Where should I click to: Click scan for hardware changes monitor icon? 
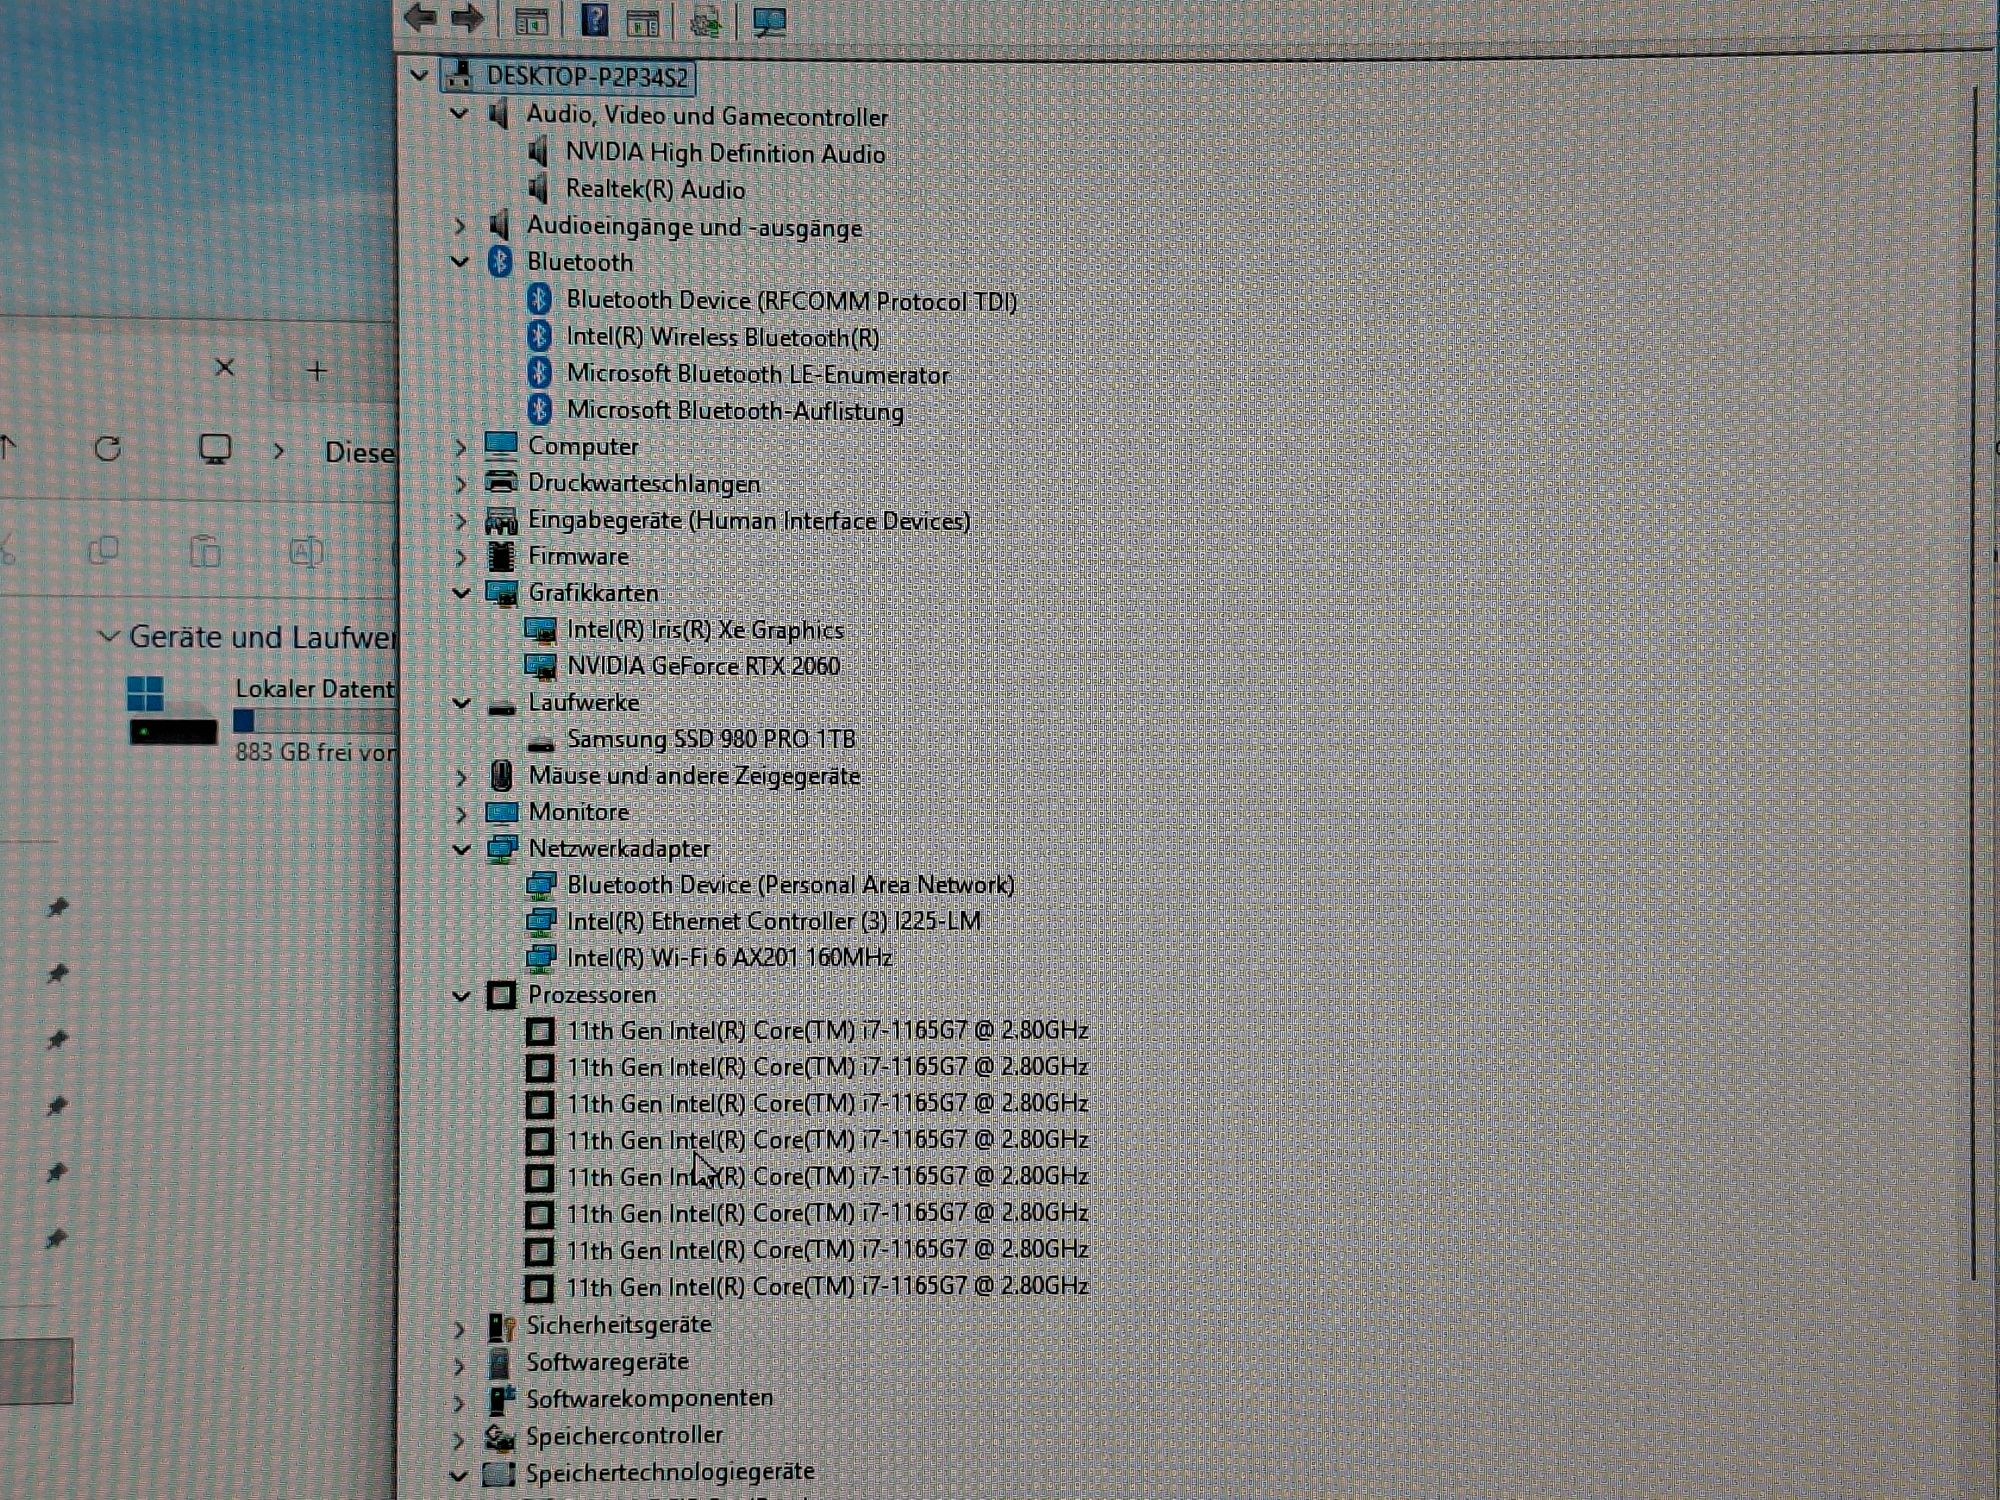(769, 21)
